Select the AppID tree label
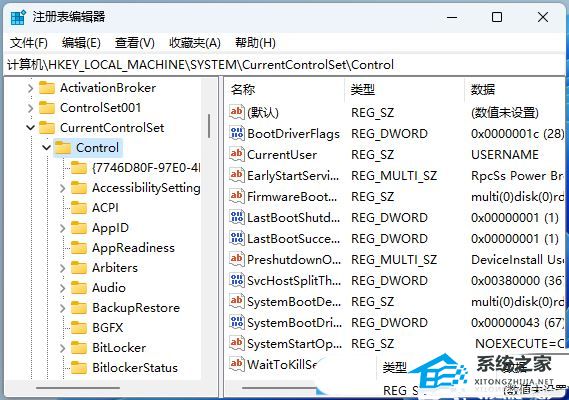The width and height of the screenshot is (569, 400). [x=110, y=228]
